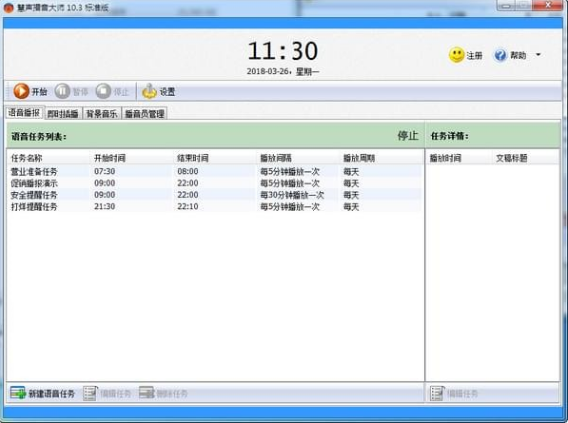
Task: Click the 编辑任务 icon under task list
Action: [x=90, y=393]
